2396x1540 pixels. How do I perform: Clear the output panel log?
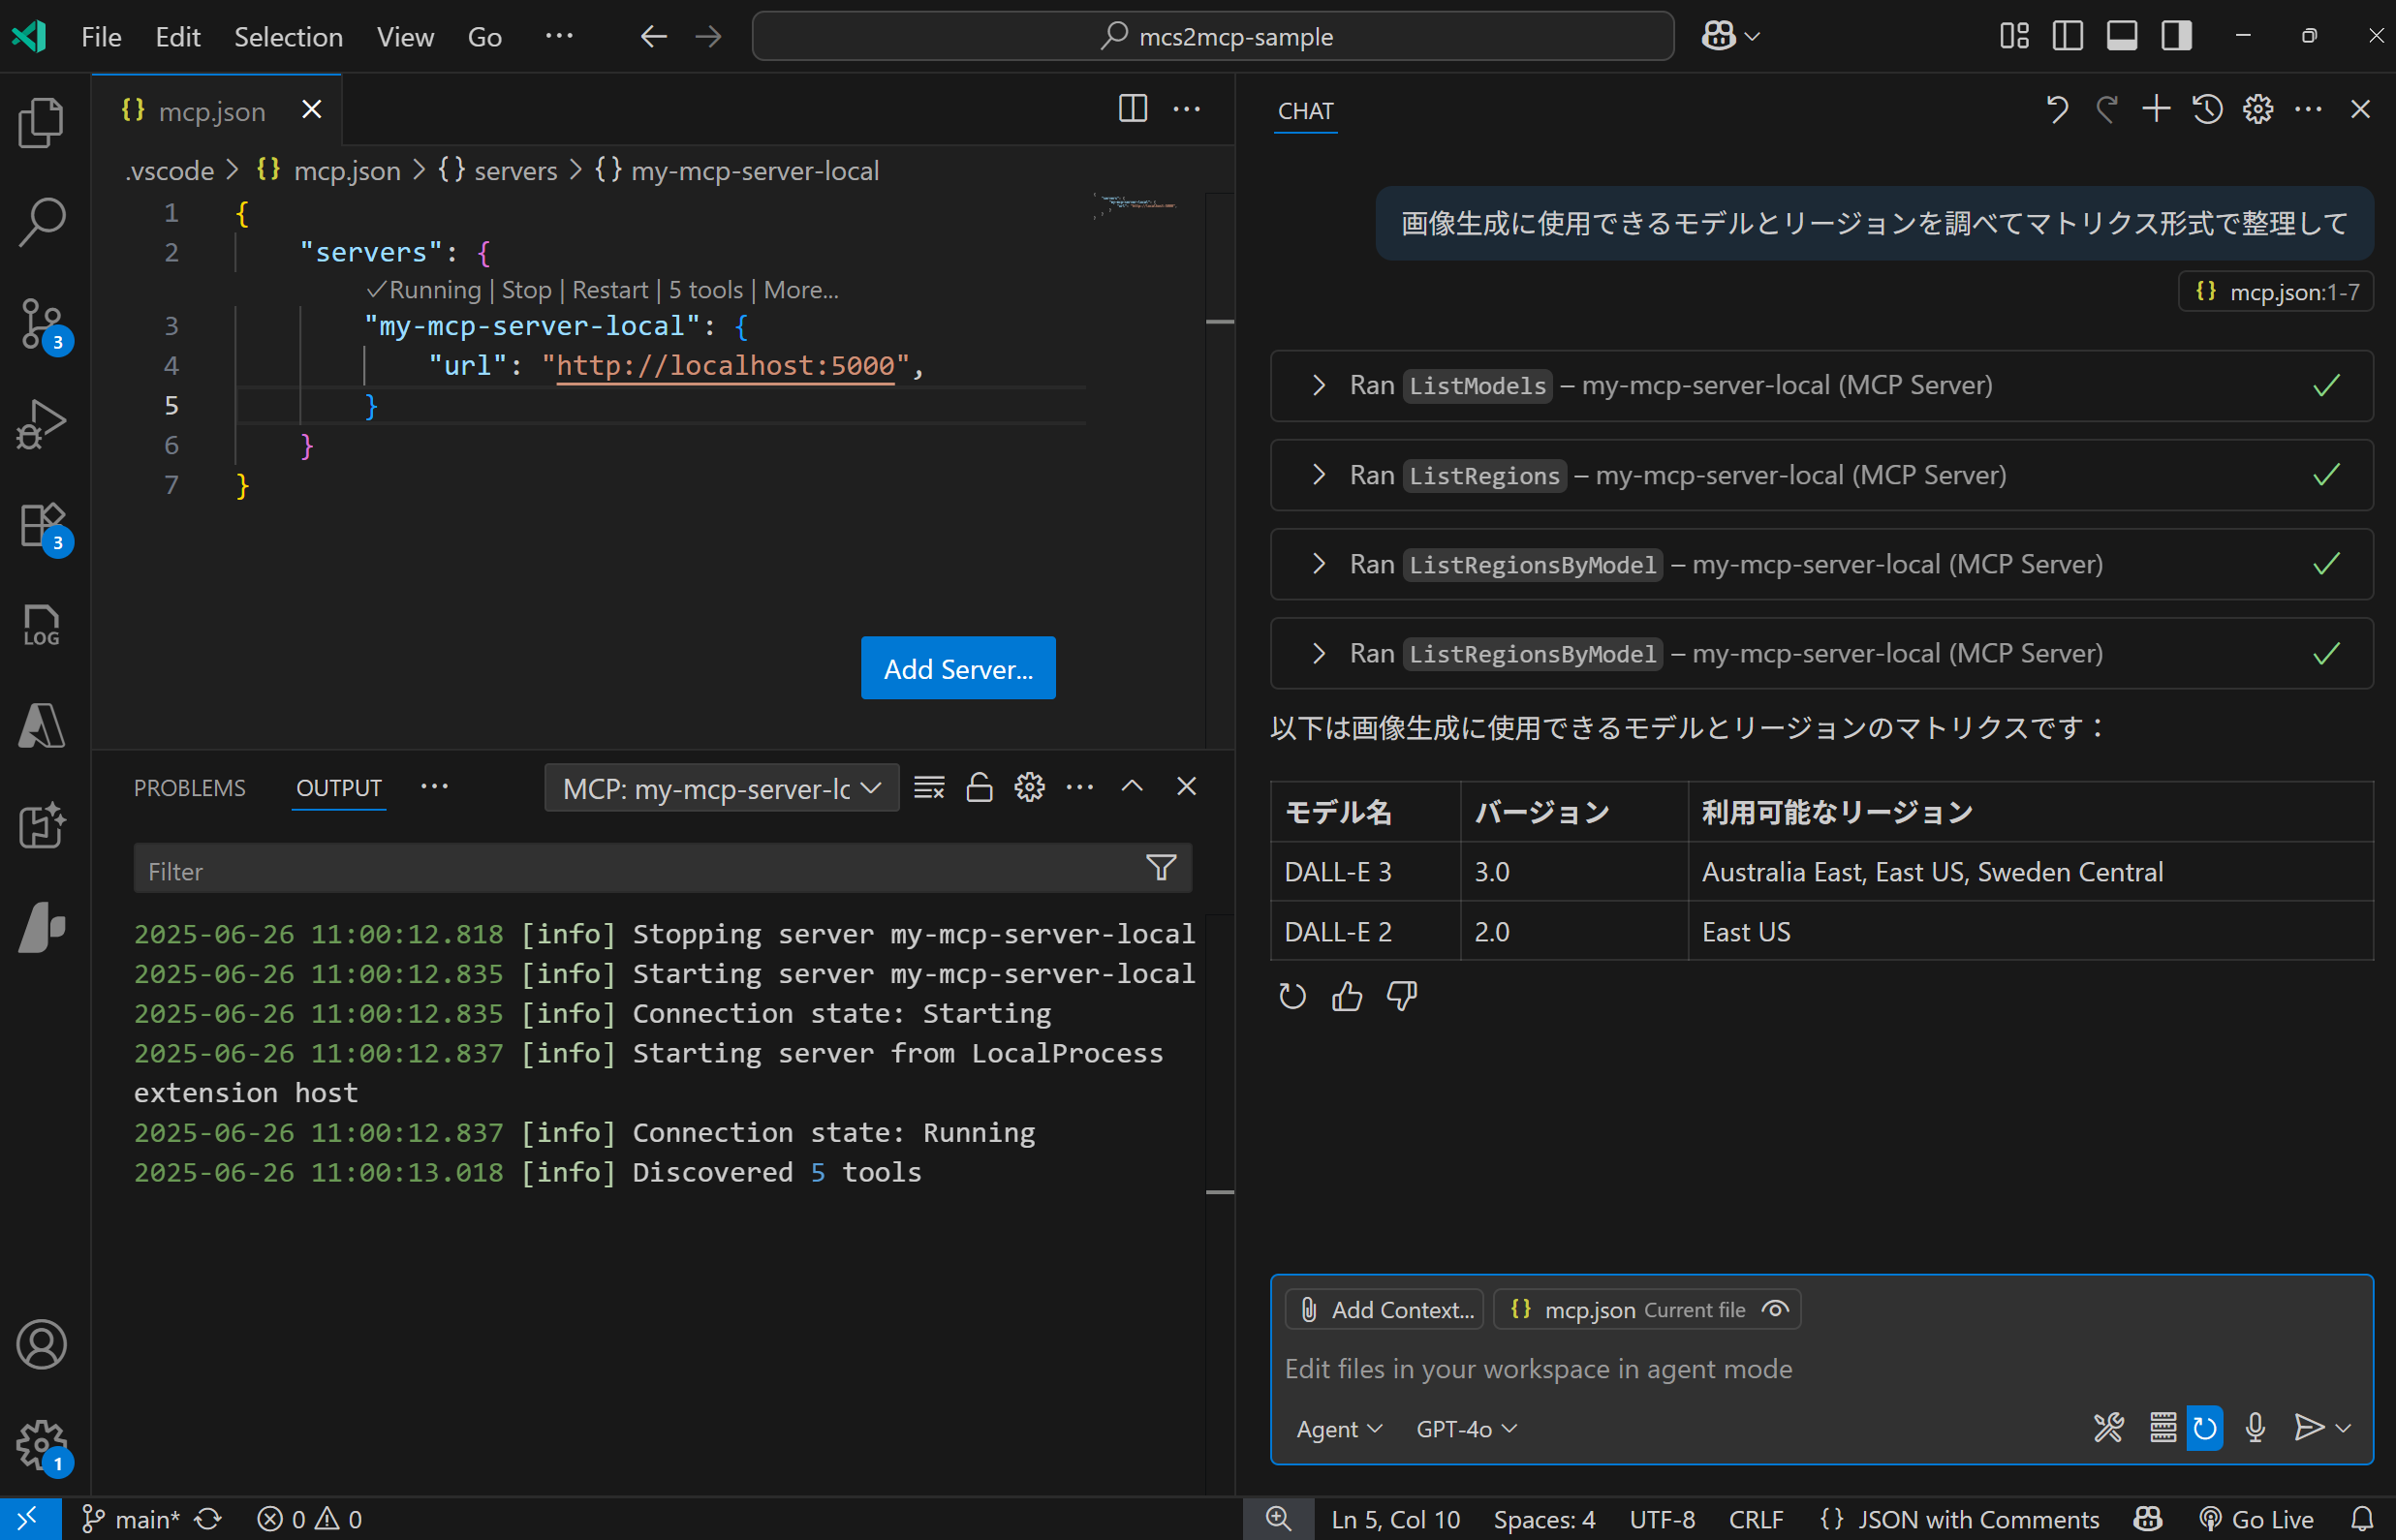click(x=929, y=788)
